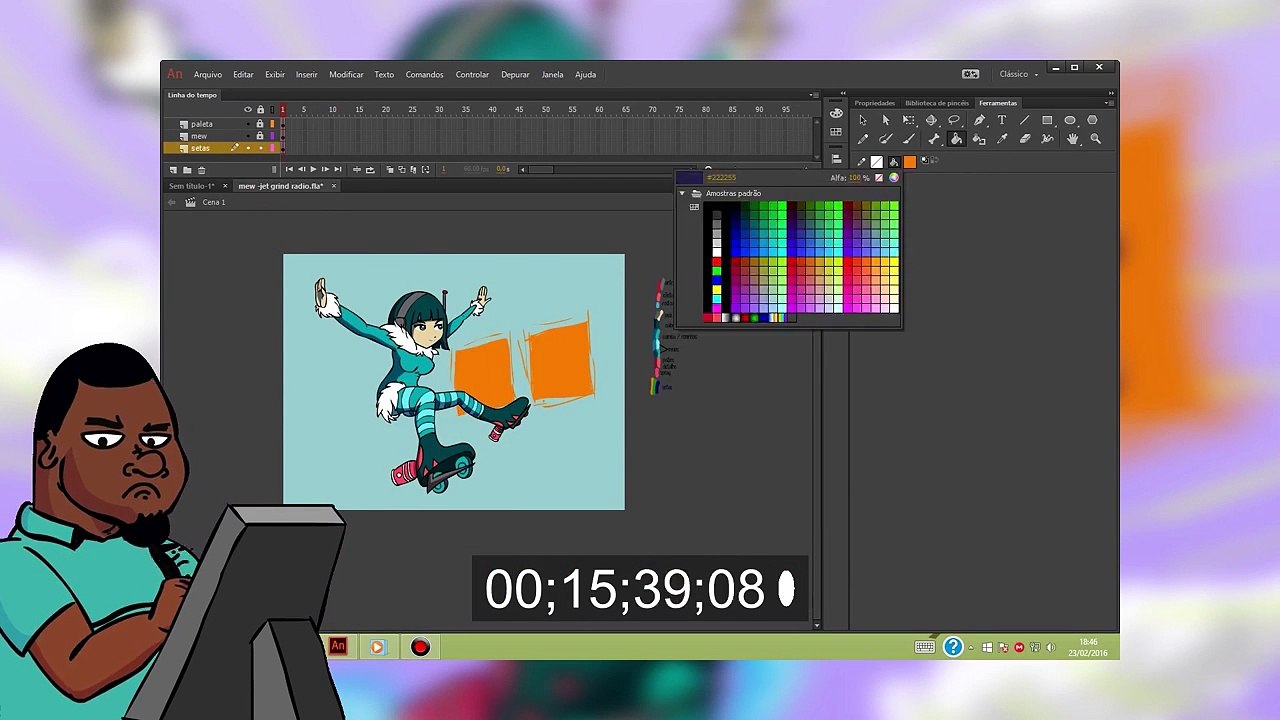Expand the icon dock double-arrow
1280x720 pixels.
[x=843, y=93]
